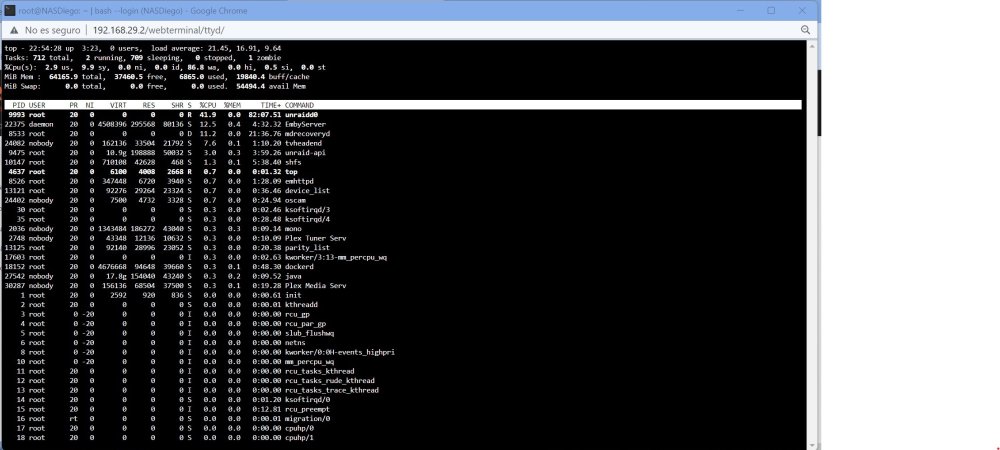Select the ksoftirqd/0 process name
Viewport: 1000px width, 450px height.
[x=307, y=400]
